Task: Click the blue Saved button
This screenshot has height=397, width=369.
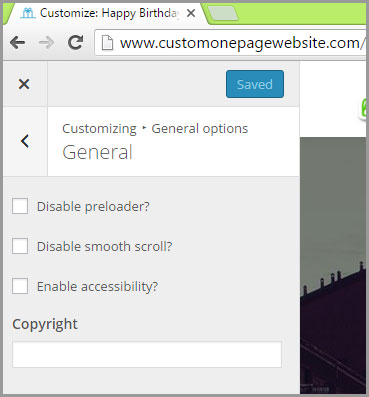Action: pos(255,84)
